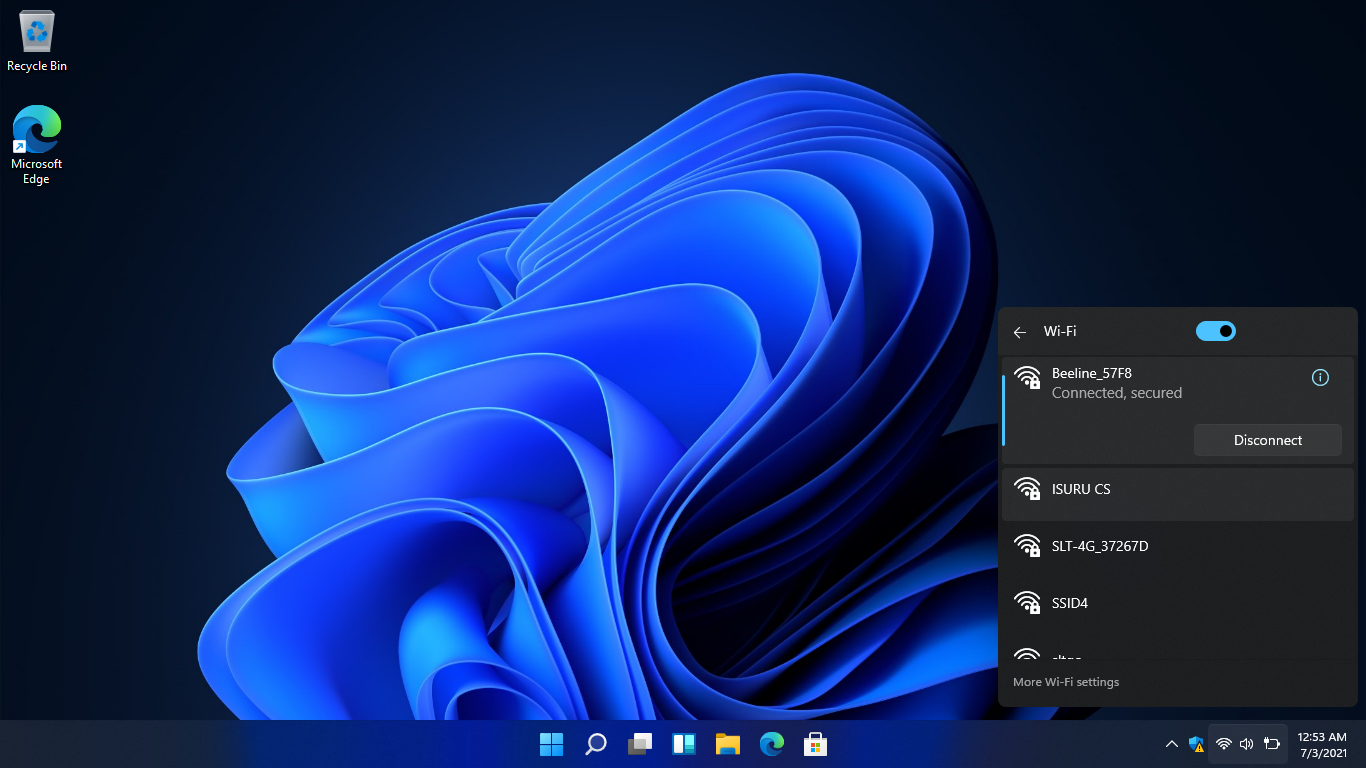
Task: Open More Wi-Fi settings link
Action: click(1066, 682)
